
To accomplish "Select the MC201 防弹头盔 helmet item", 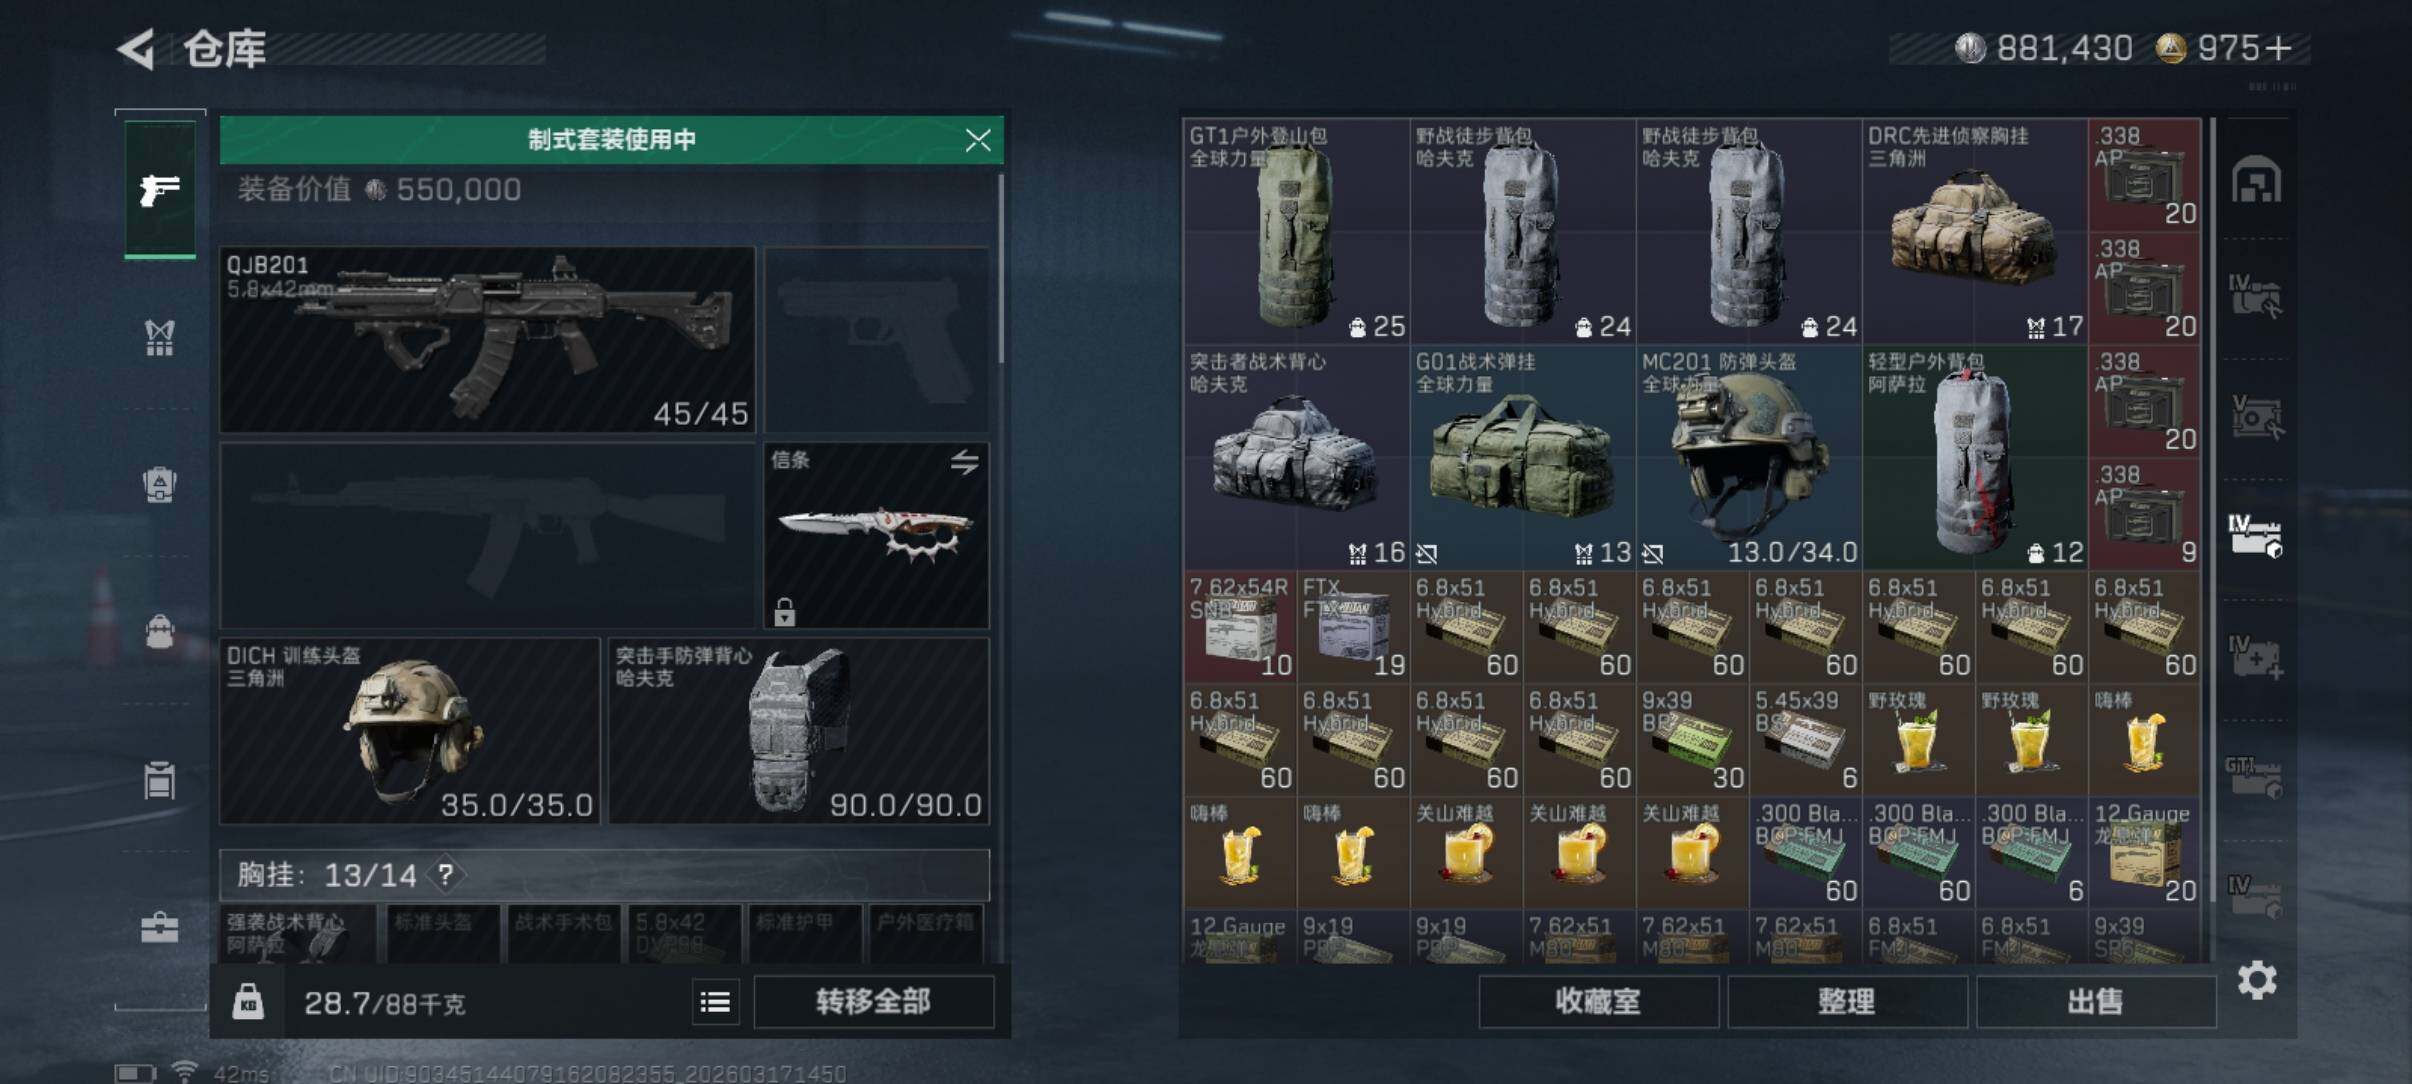I will pyautogui.click(x=1749, y=457).
